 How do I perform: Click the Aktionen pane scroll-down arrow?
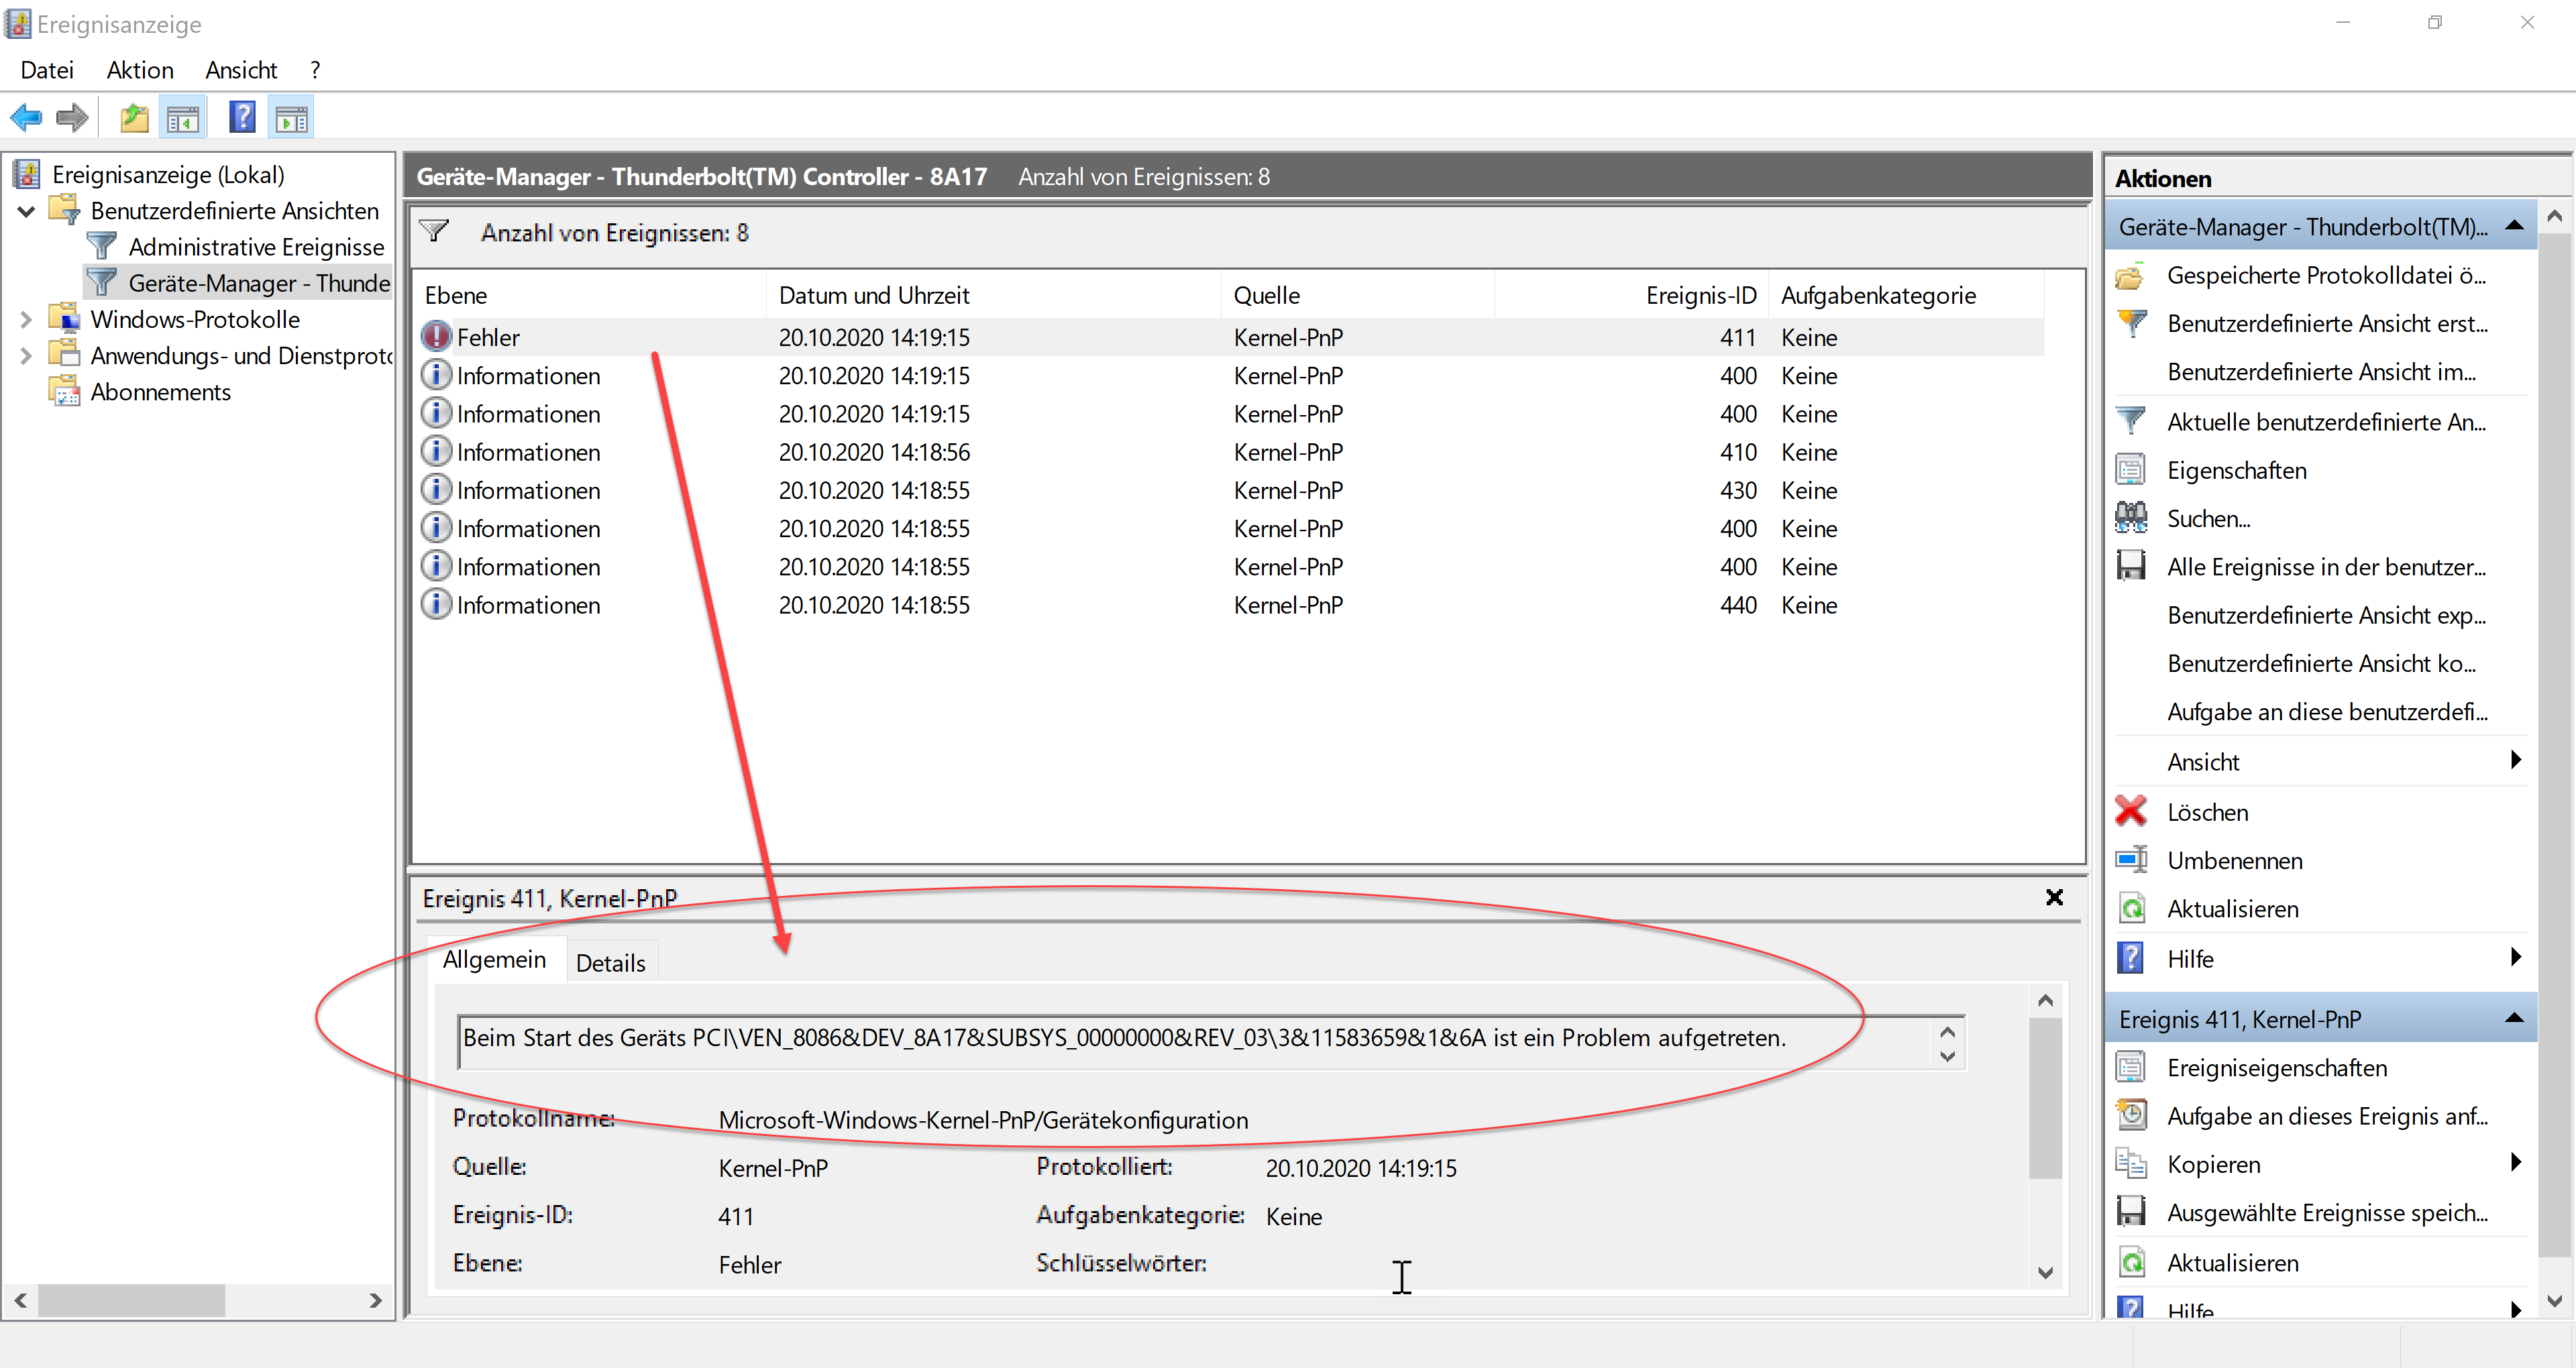2554,1300
